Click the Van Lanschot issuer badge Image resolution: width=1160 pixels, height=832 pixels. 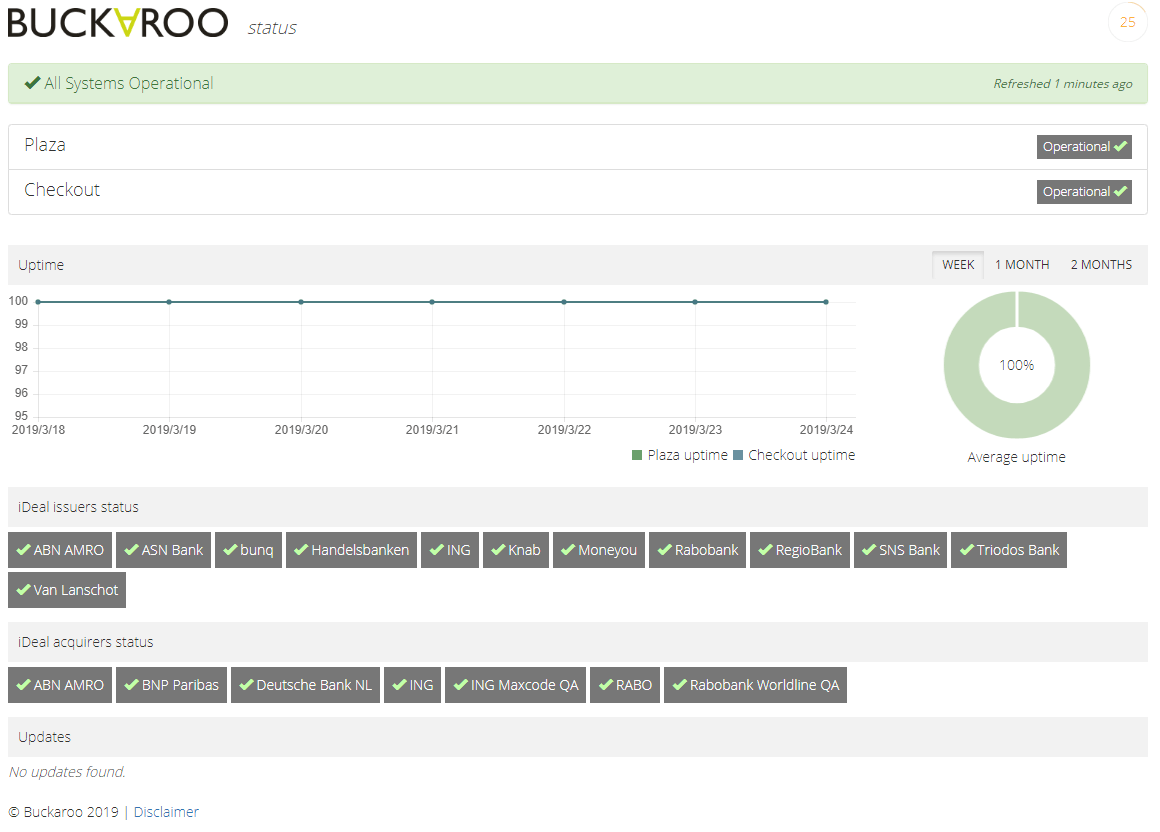click(x=67, y=590)
